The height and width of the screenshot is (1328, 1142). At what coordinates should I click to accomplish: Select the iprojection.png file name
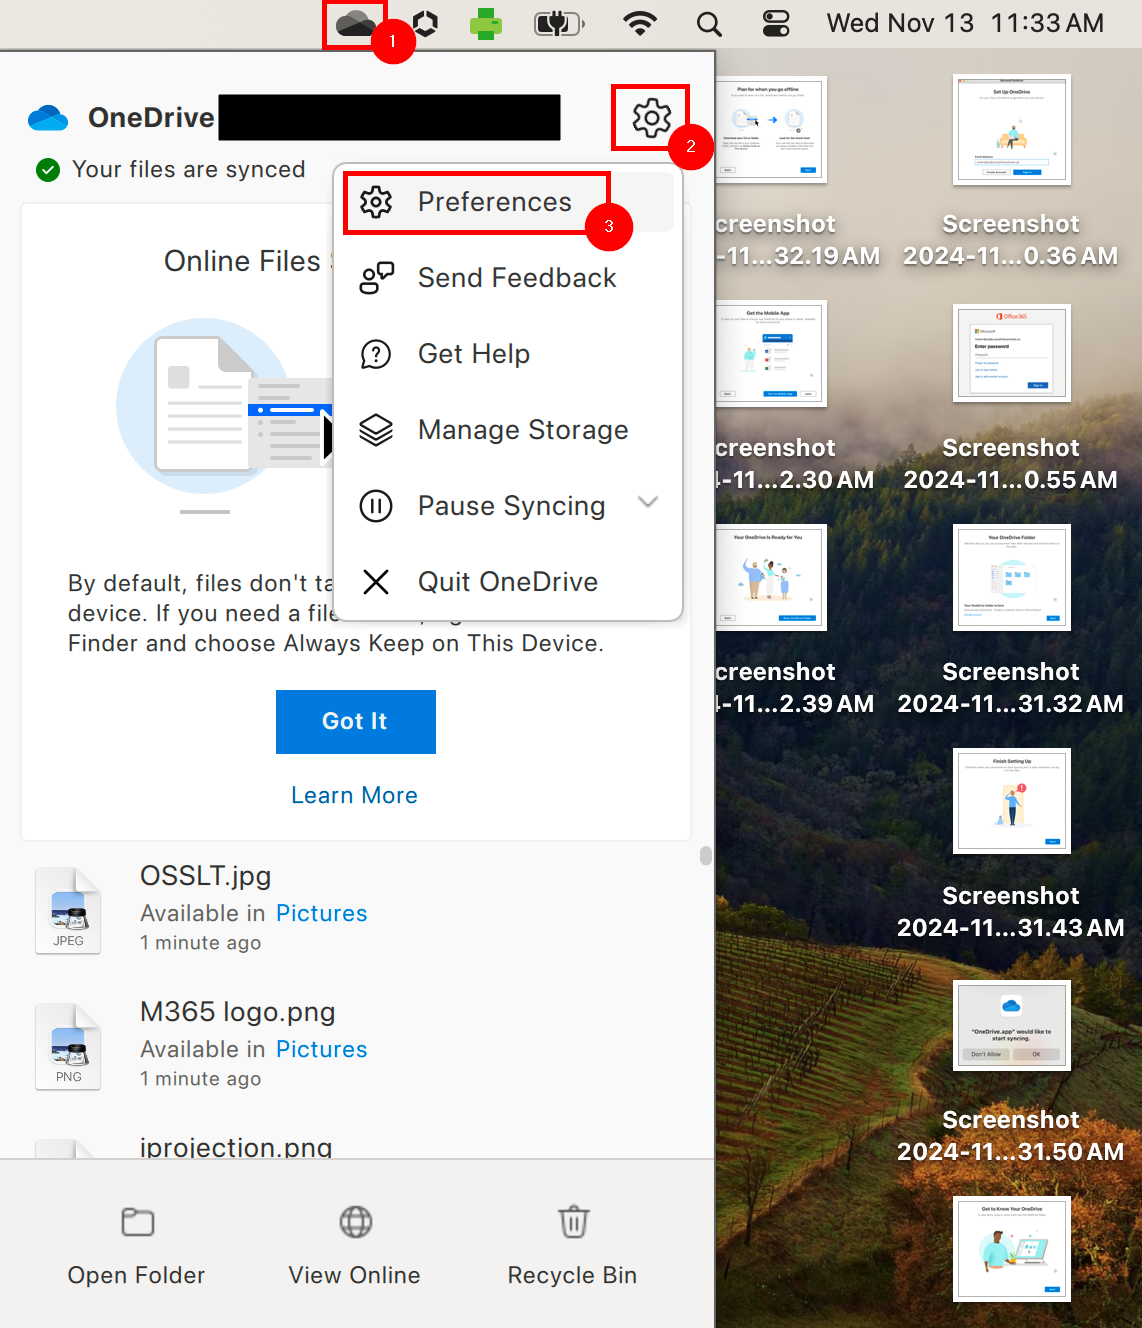[236, 1147]
